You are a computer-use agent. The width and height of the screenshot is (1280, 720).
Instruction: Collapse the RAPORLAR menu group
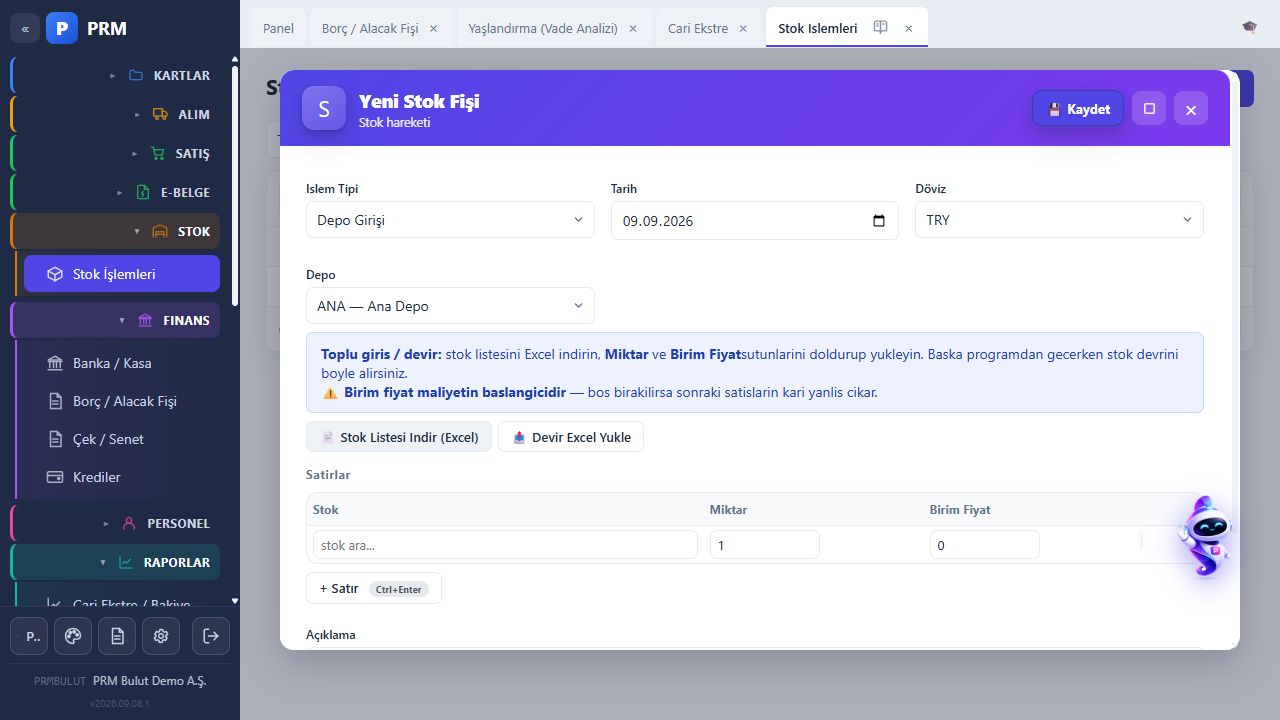115,562
